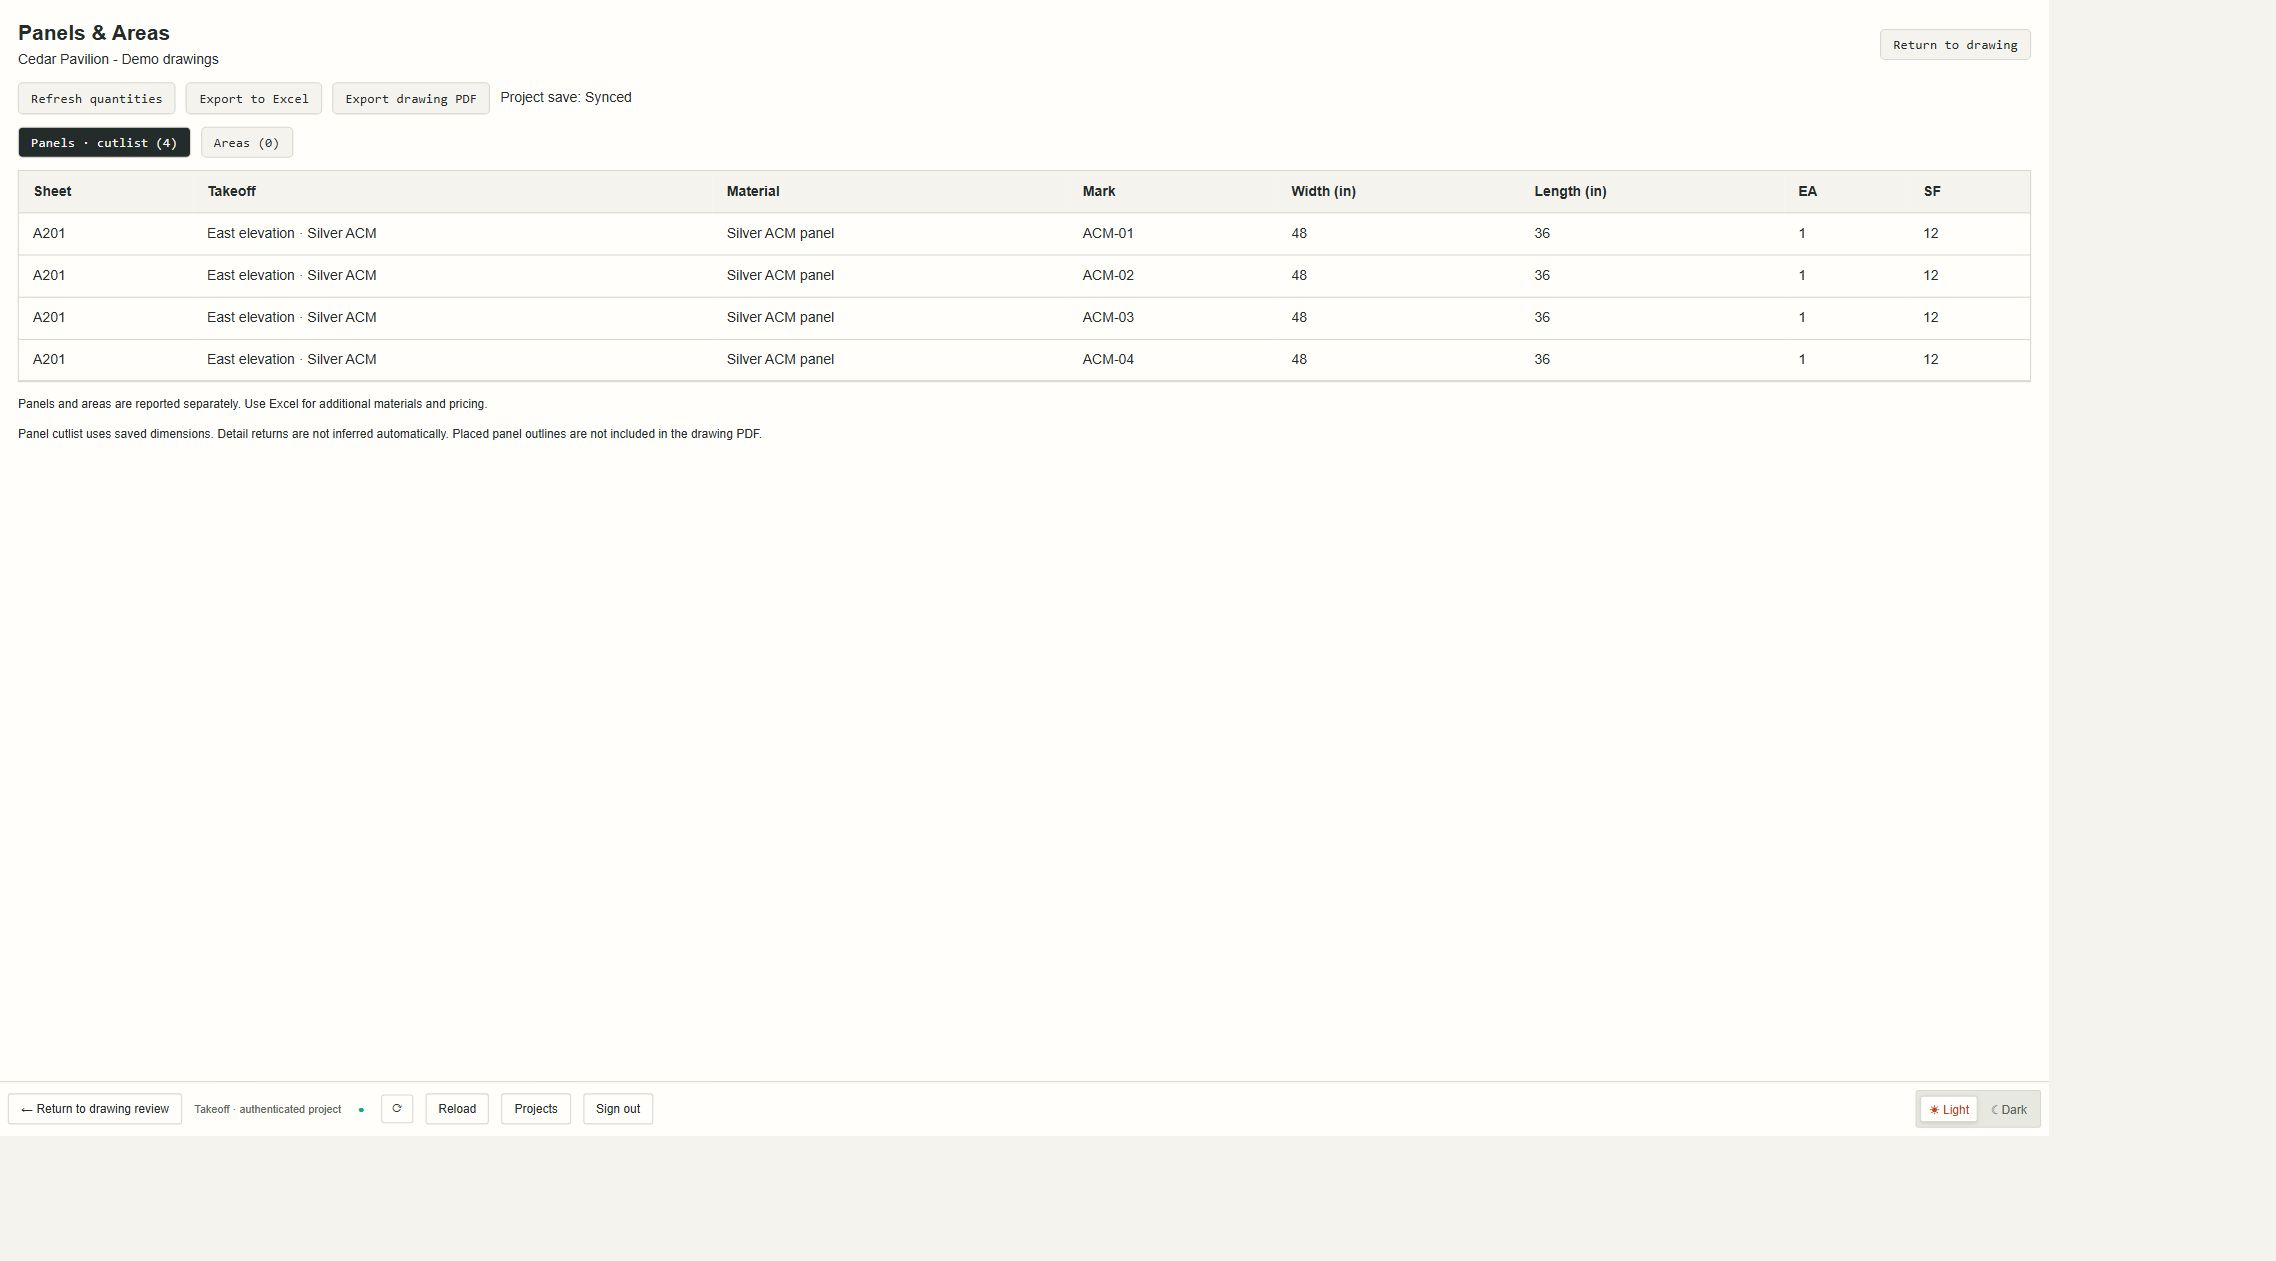This screenshot has height=1261, width=2276.
Task: Click Sign out button
Action: tap(618, 1108)
